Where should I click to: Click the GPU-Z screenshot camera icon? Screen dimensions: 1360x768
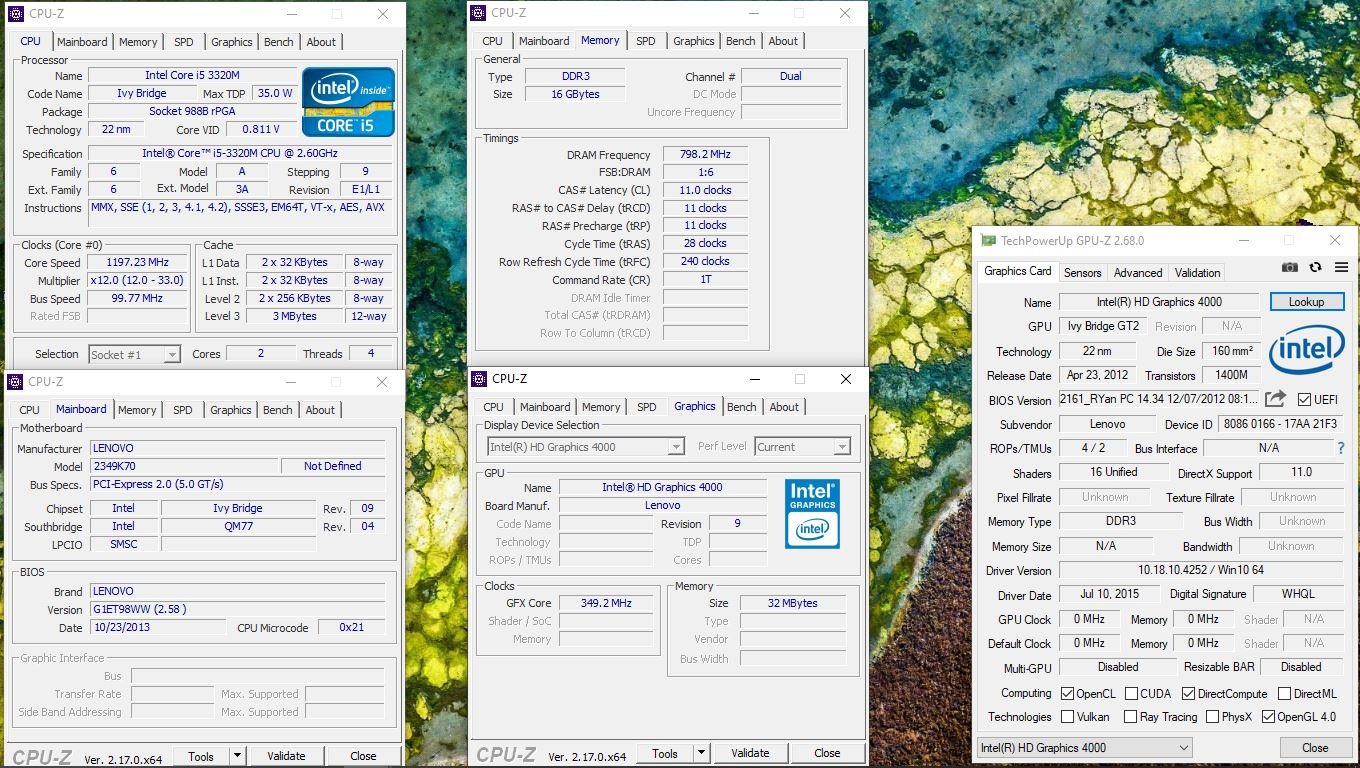(1290, 268)
